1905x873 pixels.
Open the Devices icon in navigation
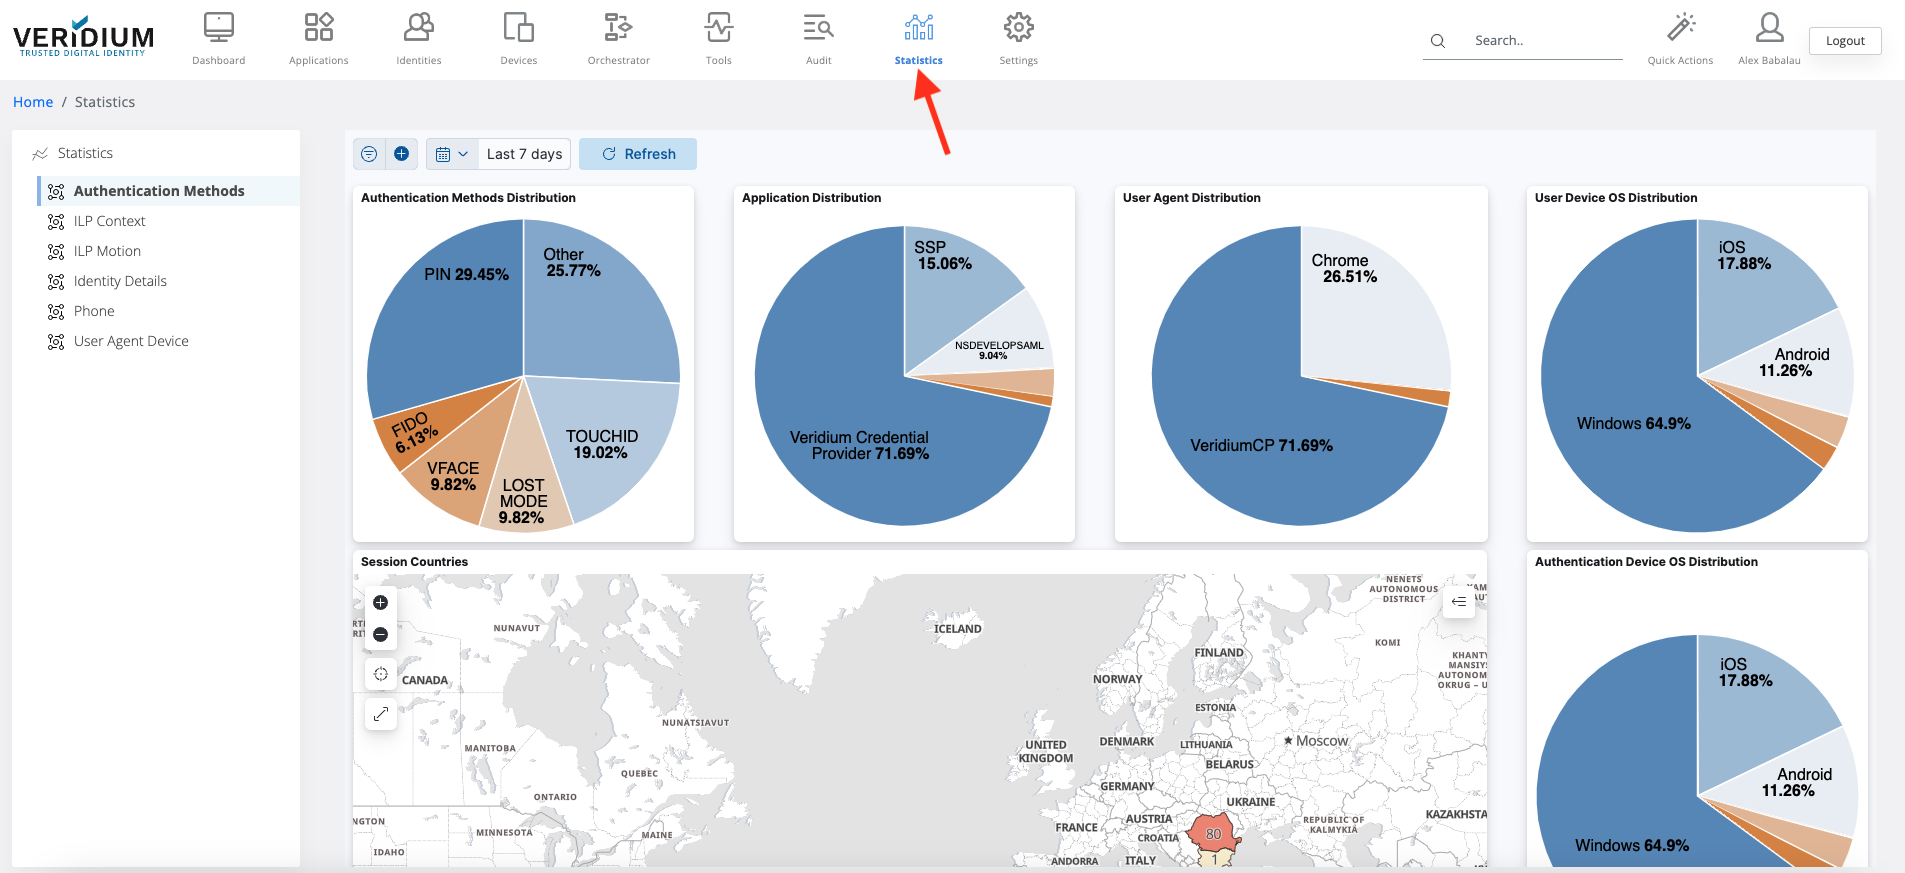(518, 28)
